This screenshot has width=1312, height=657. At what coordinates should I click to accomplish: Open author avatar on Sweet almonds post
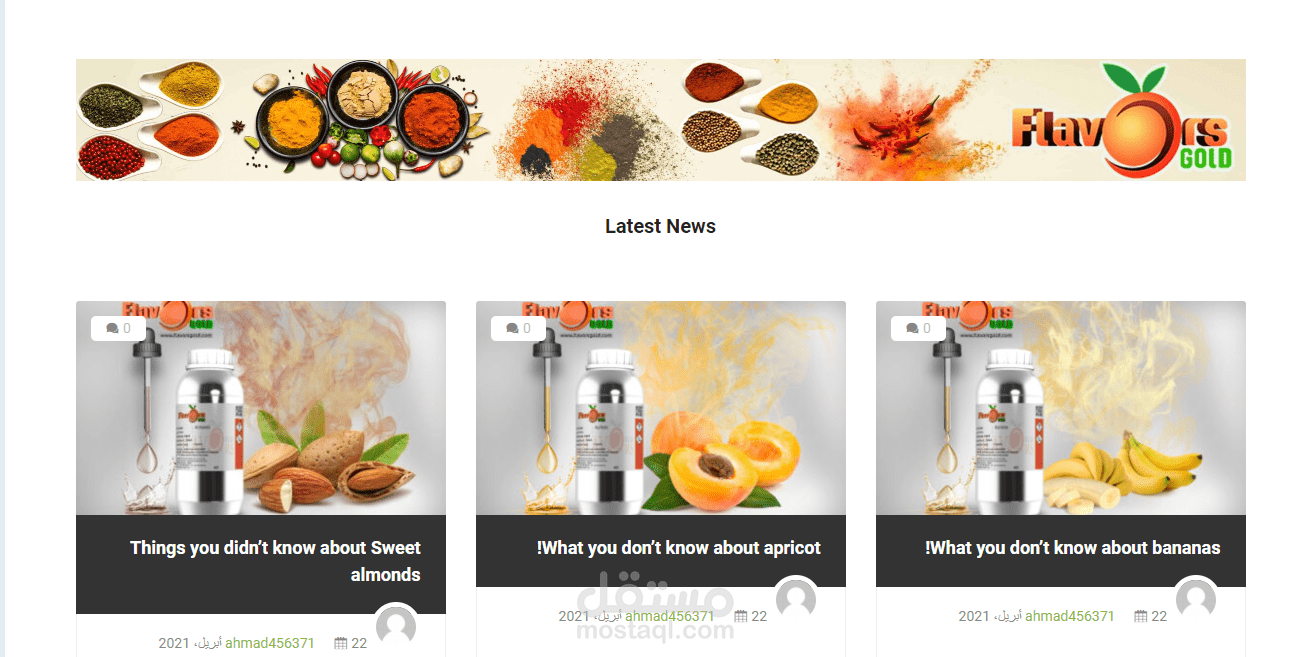click(x=396, y=627)
